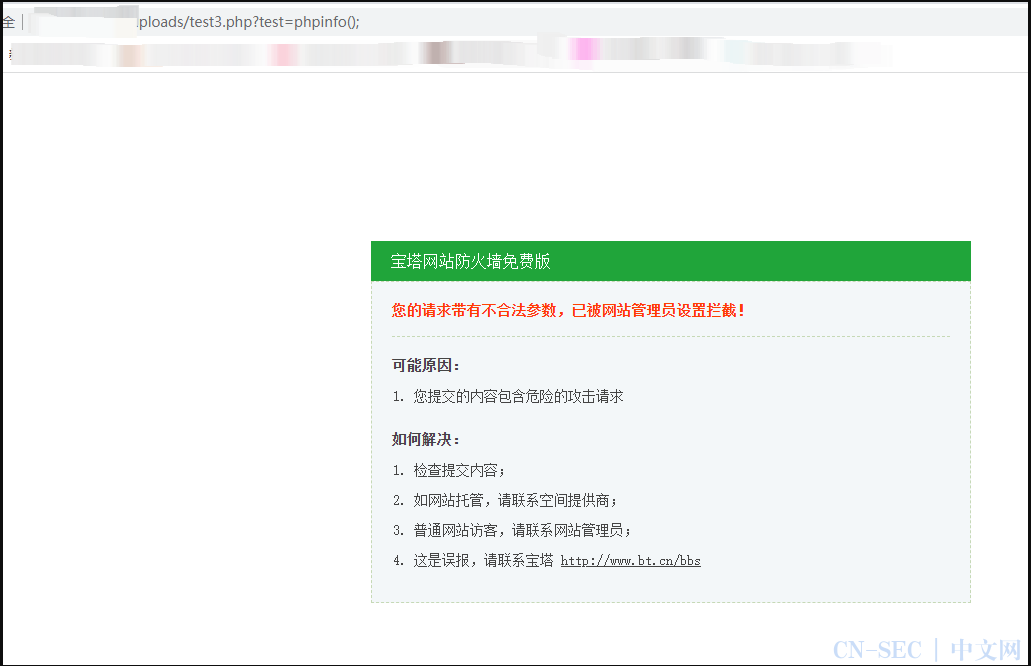Click the step 如网站托管，请联系空间提供商
Screen dimensions: 1031x666
[x=516, y=501]
